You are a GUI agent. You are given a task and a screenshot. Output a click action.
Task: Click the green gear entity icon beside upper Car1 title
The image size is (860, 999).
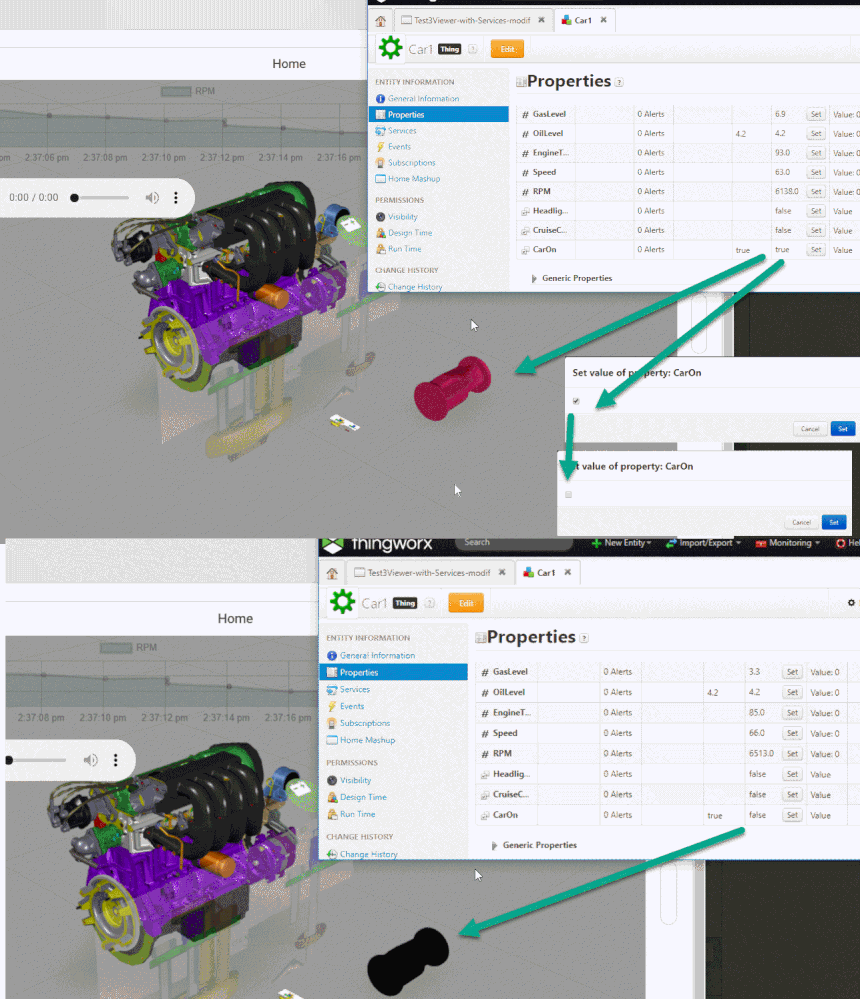tap(390, 48)
